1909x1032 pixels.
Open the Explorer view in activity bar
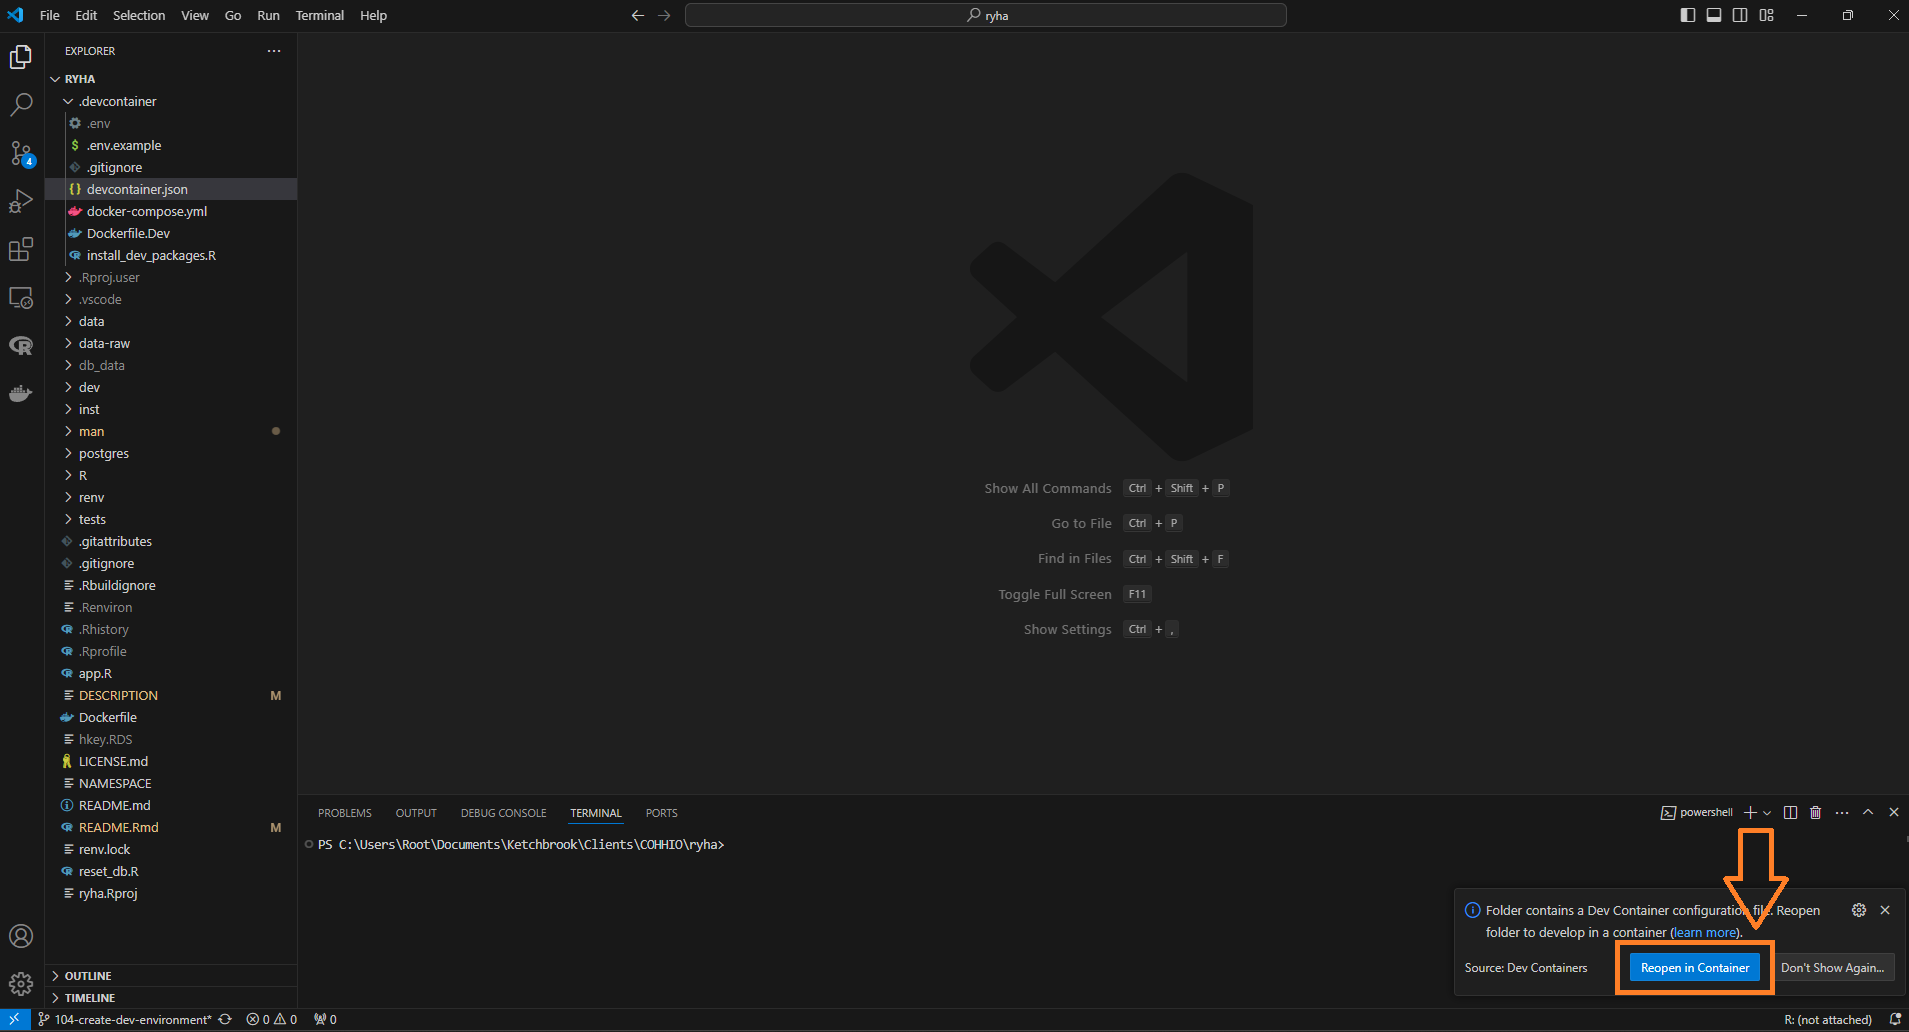pos(21,58)
